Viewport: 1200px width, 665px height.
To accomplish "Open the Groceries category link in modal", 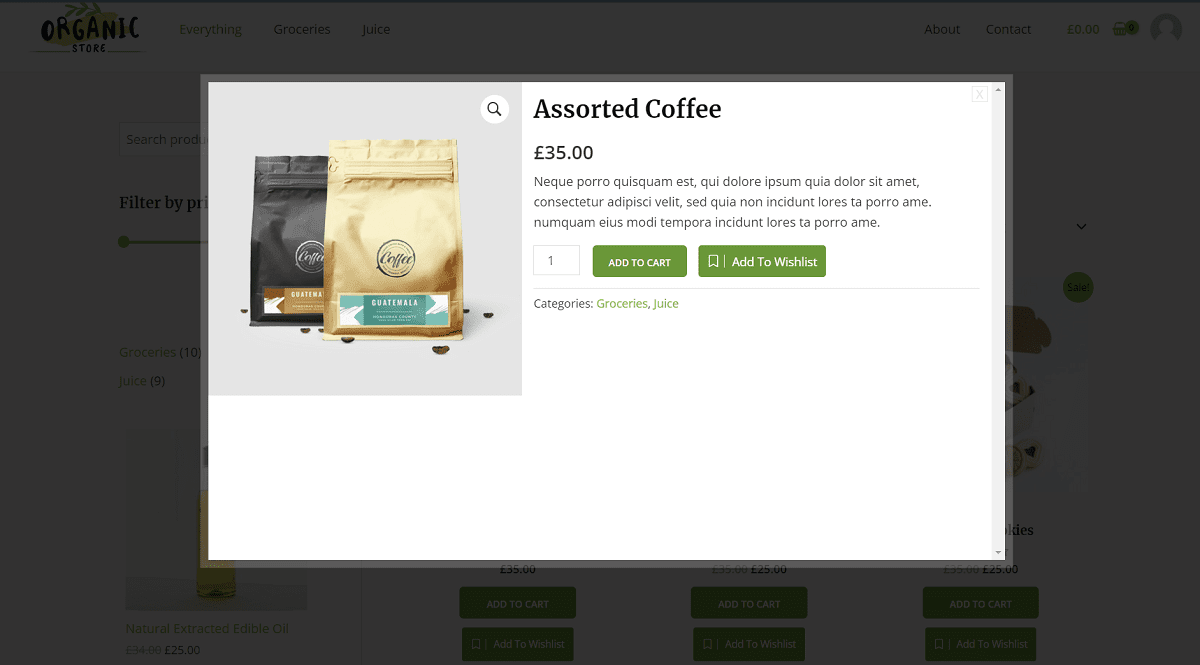I will [622, 304].
